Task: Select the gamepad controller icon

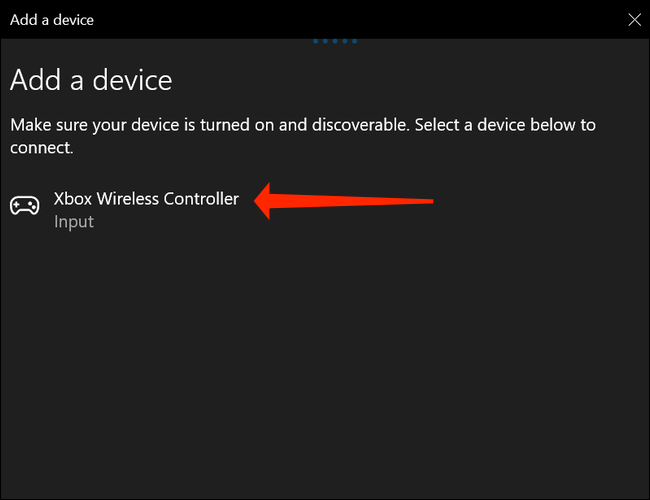Action: (24, 205)
